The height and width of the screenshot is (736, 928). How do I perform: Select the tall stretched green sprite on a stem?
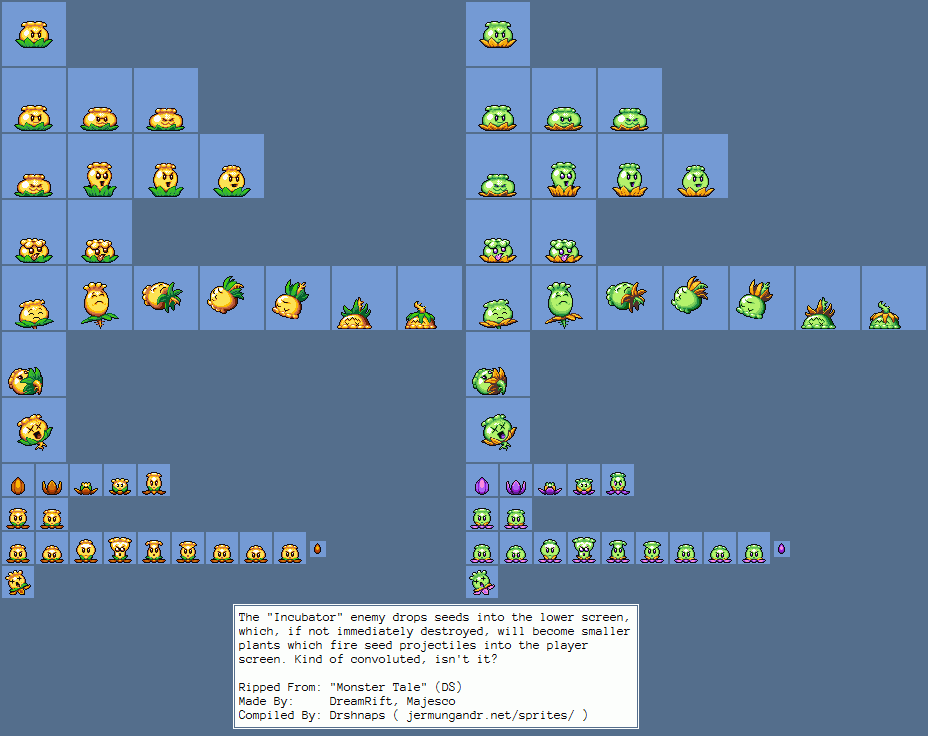point(562,305)
